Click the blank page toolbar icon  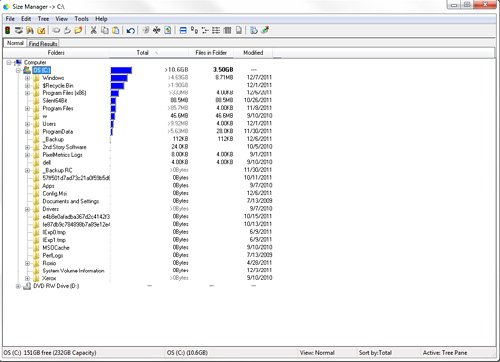[x=239, y=30]
